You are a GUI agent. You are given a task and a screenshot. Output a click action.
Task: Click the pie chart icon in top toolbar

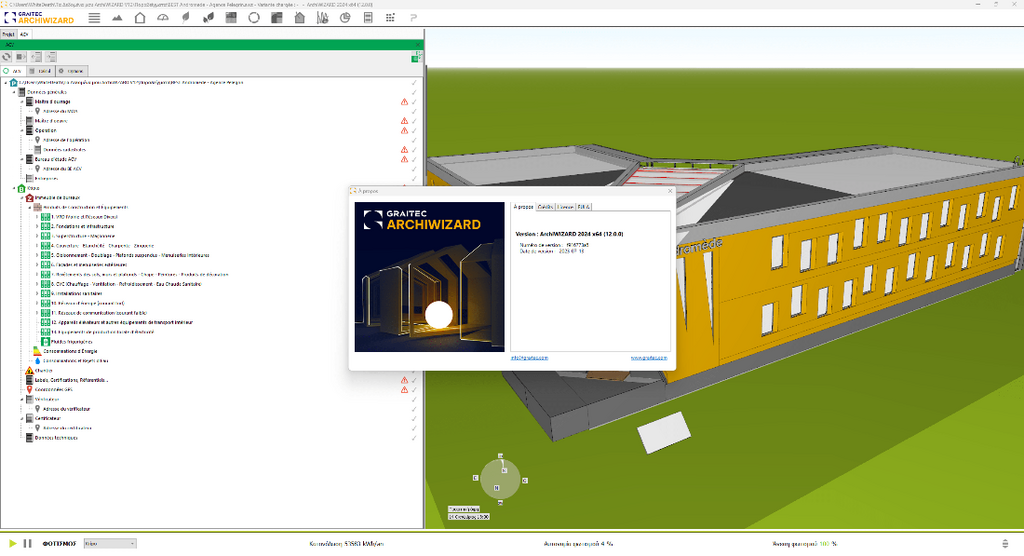click(x=345, y=18)
